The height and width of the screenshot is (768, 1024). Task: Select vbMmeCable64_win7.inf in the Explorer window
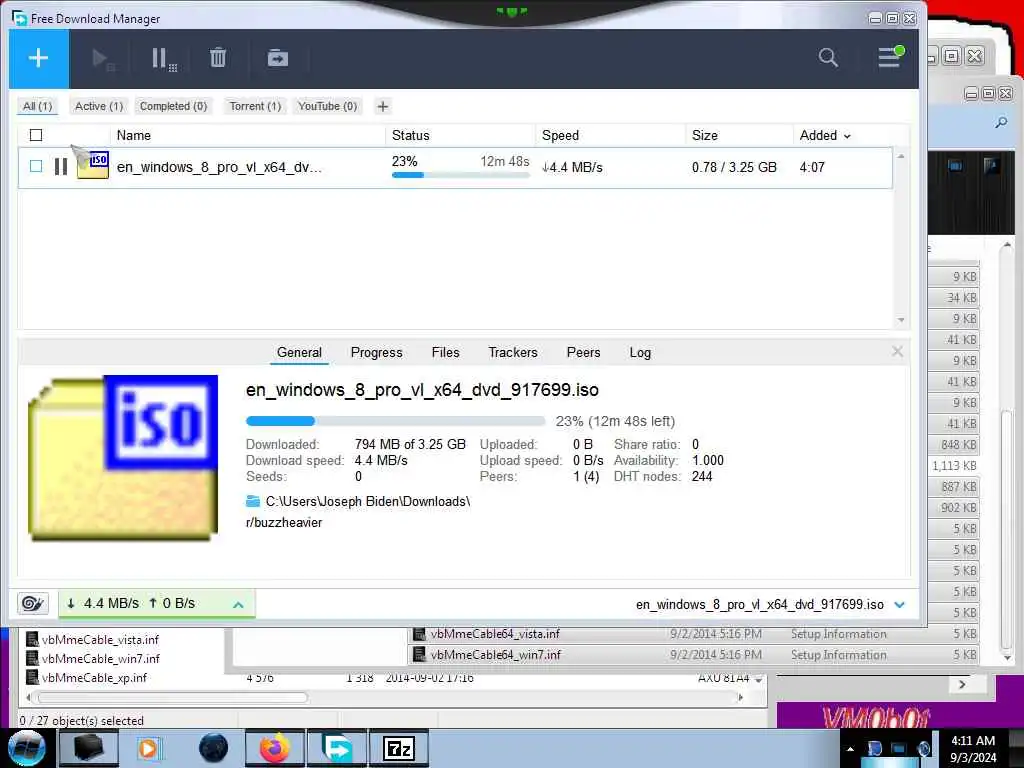tap(496, 654)
